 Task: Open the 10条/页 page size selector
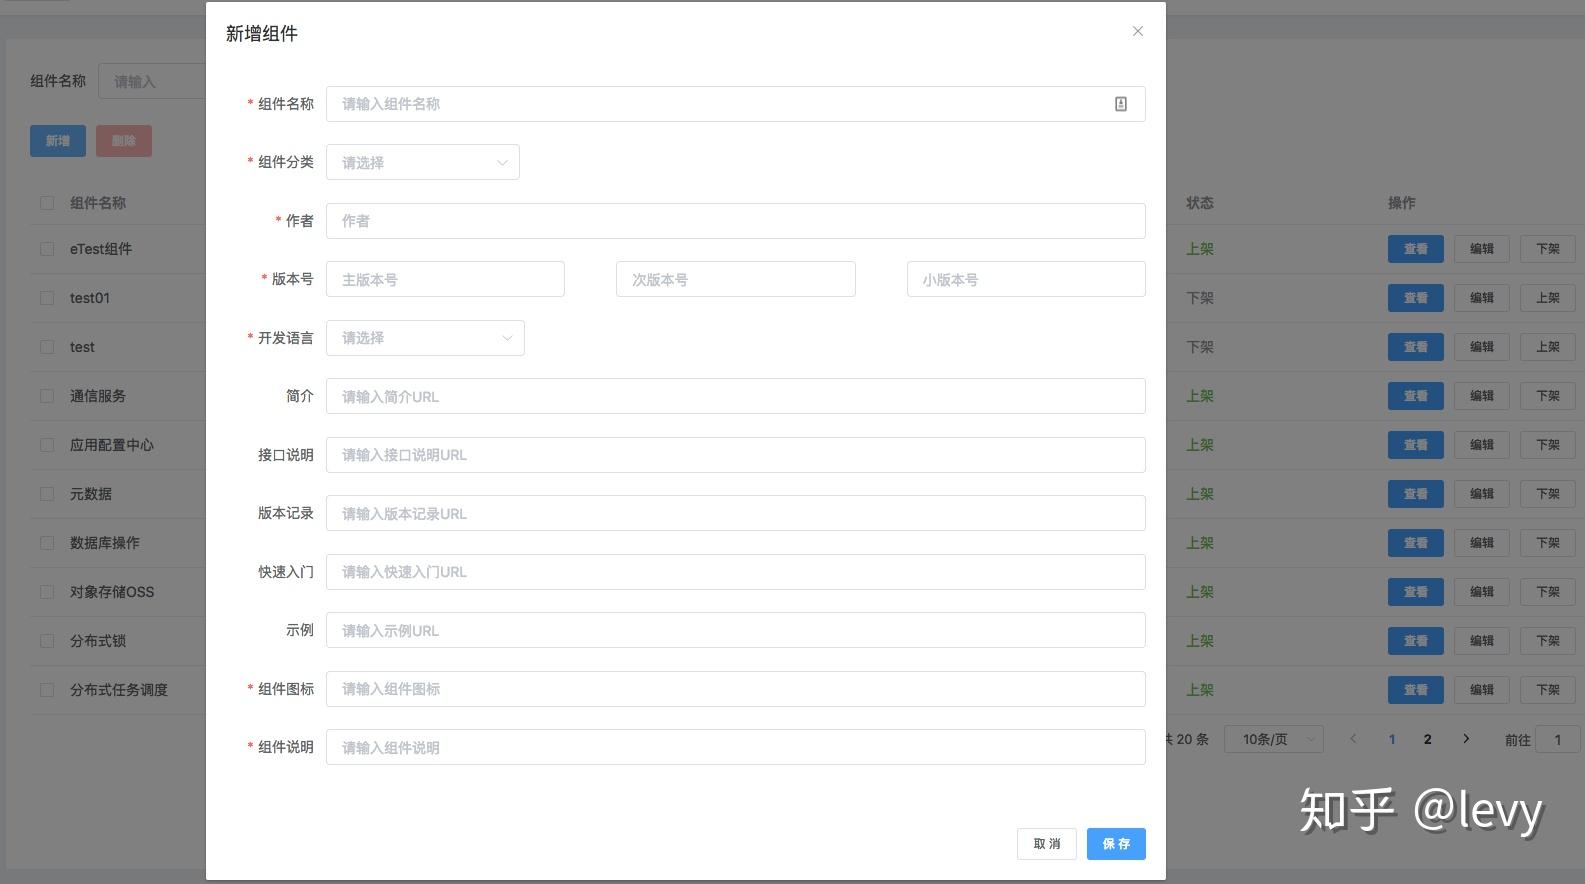(x=1274, y=739)
